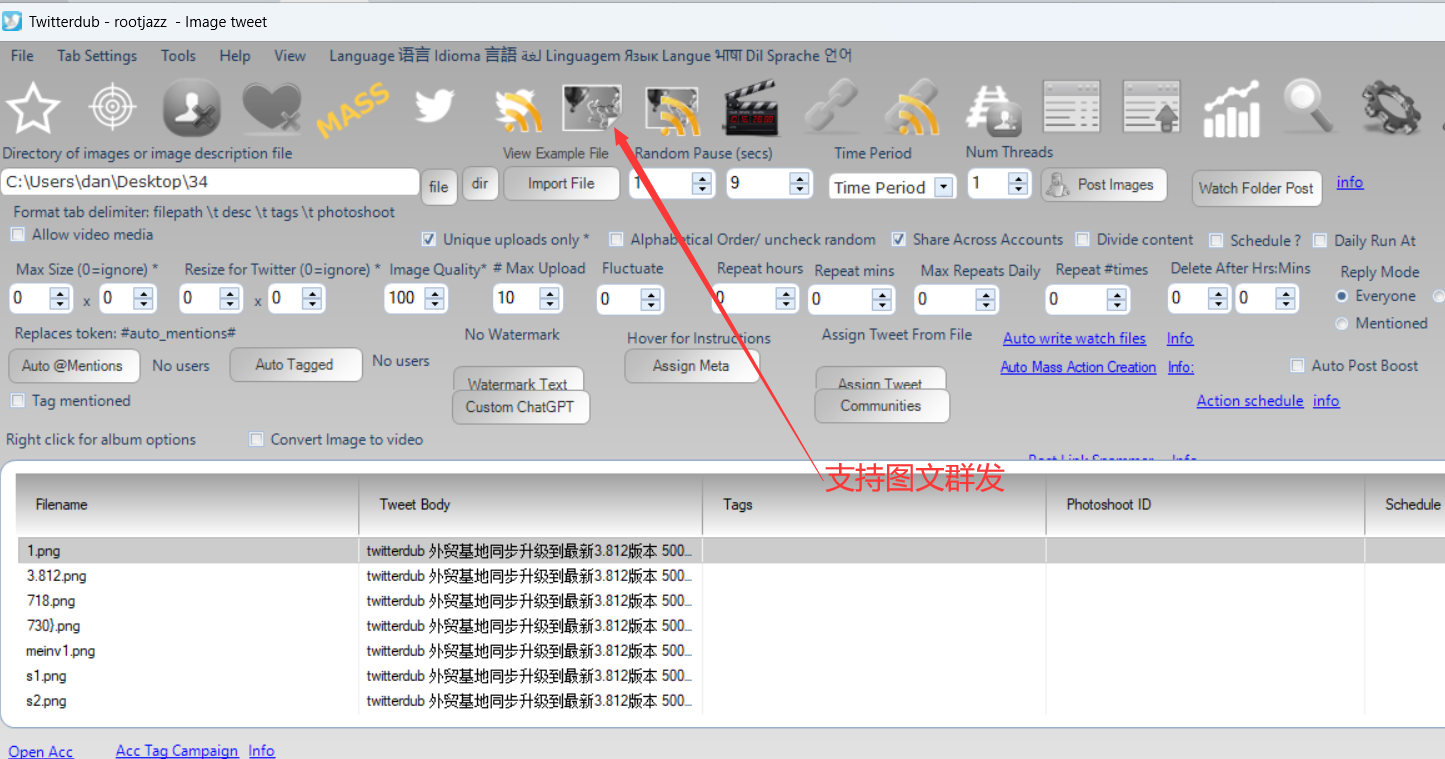This screenshot has height=759, width=1445.
Task: Increase the Num Threads spinner value
Action: click(x=1018, y=178)
